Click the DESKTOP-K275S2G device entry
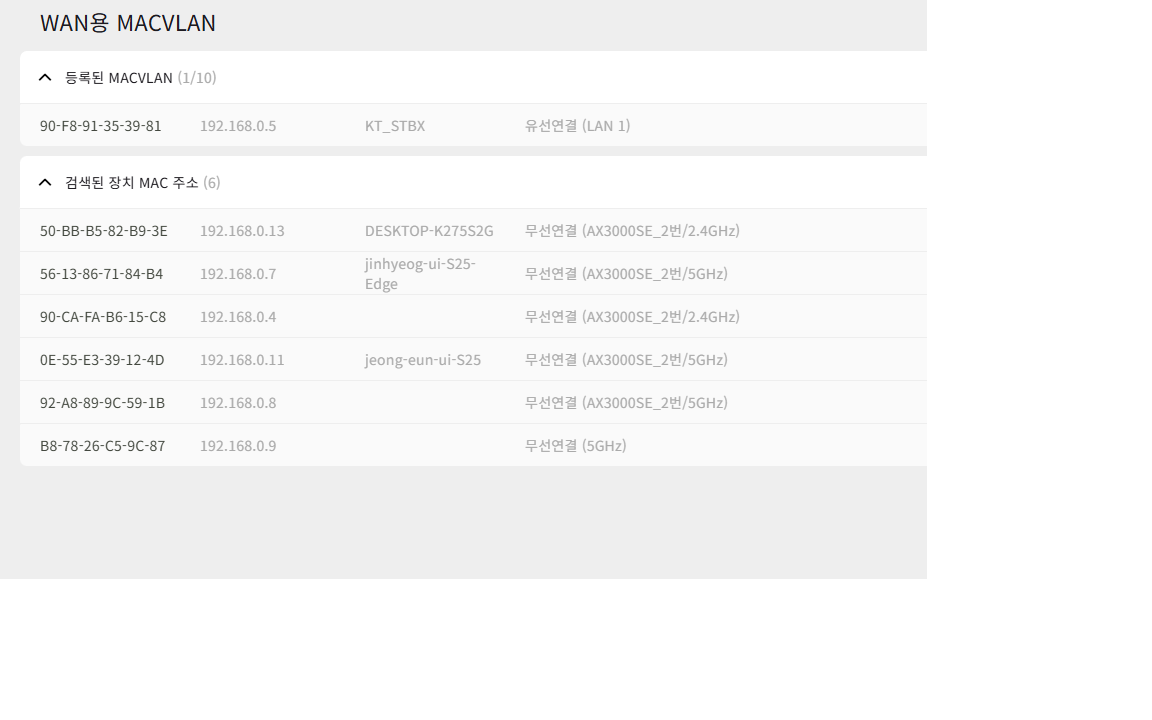The image size is (1152, 720). point(429,231)
